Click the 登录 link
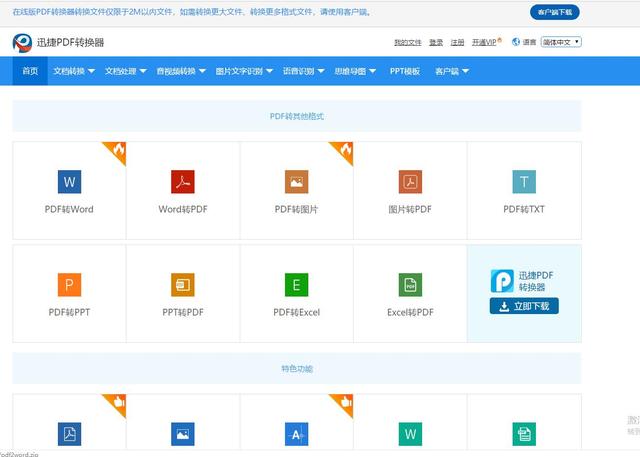 (436, 42)
